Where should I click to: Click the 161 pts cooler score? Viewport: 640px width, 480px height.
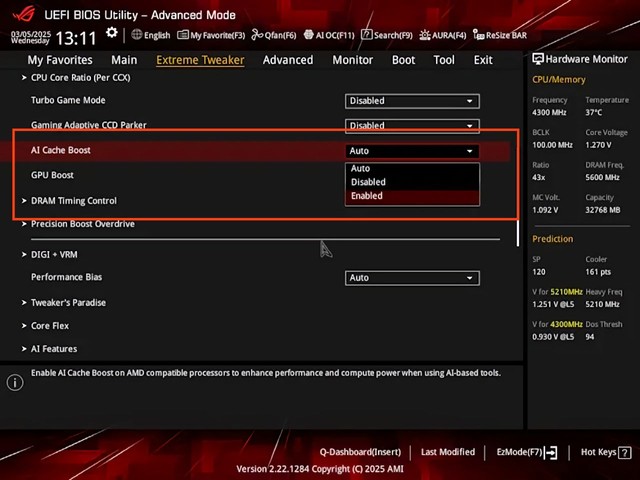pyautogui.click(x=598, y=272)
